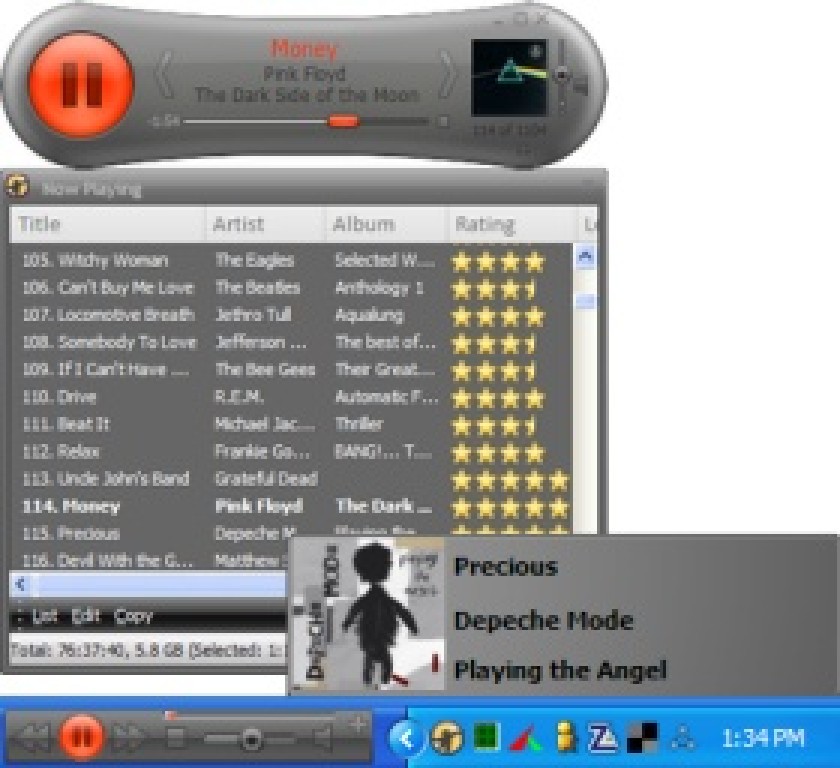
Task: Set star rating for Locomotive Breath row
Action: pos(498,316)
